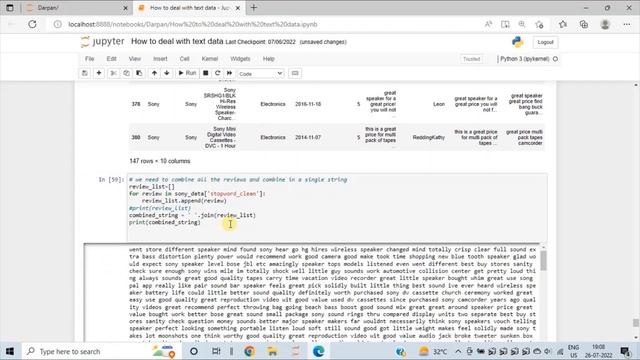The width and height of the screenshot is (640, 360).
Task: Close the 'How to deal with text data' tab
Action: click(238, 8)
